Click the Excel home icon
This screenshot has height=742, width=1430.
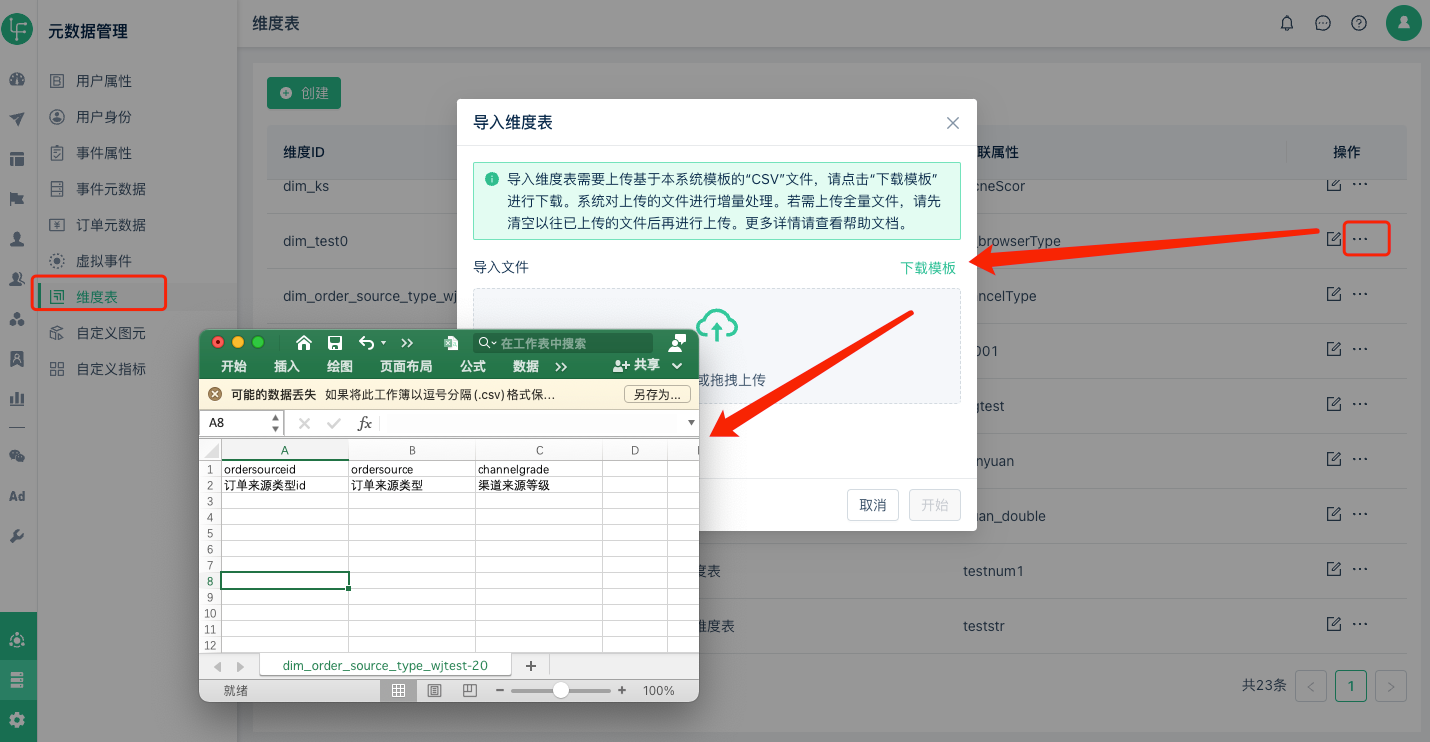[304, 343]
